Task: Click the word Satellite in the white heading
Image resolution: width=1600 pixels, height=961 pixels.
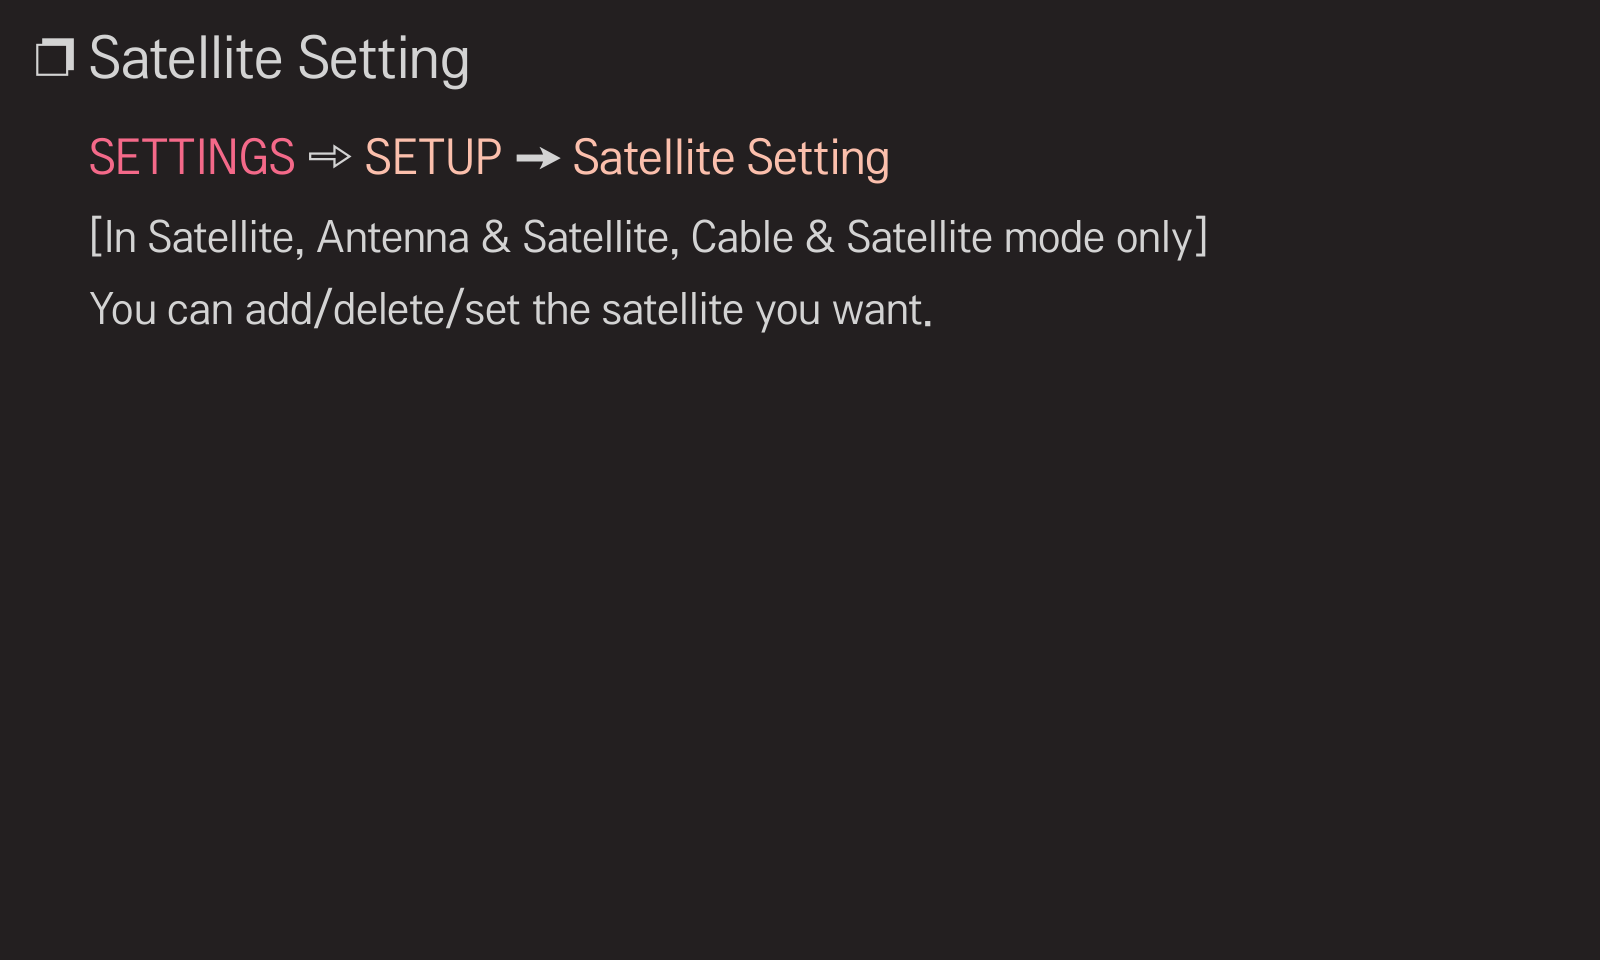Action: click(x=186, y=58)
